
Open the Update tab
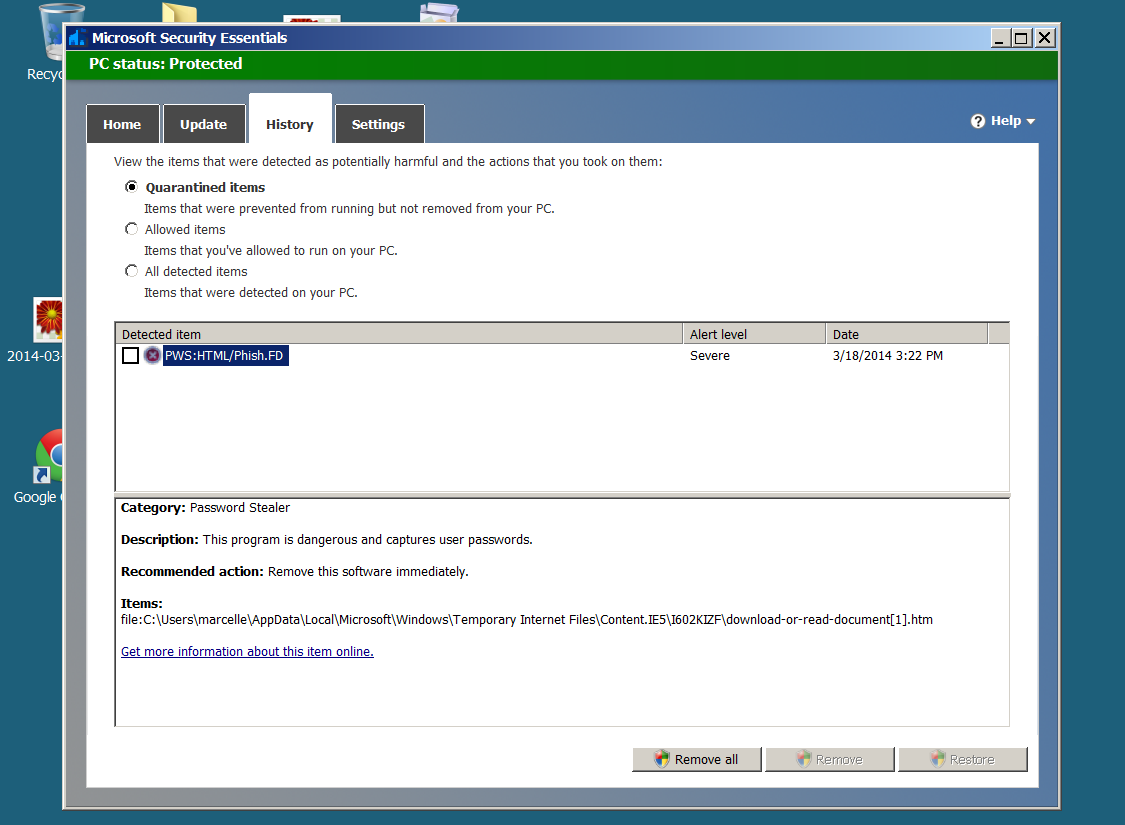204,124
